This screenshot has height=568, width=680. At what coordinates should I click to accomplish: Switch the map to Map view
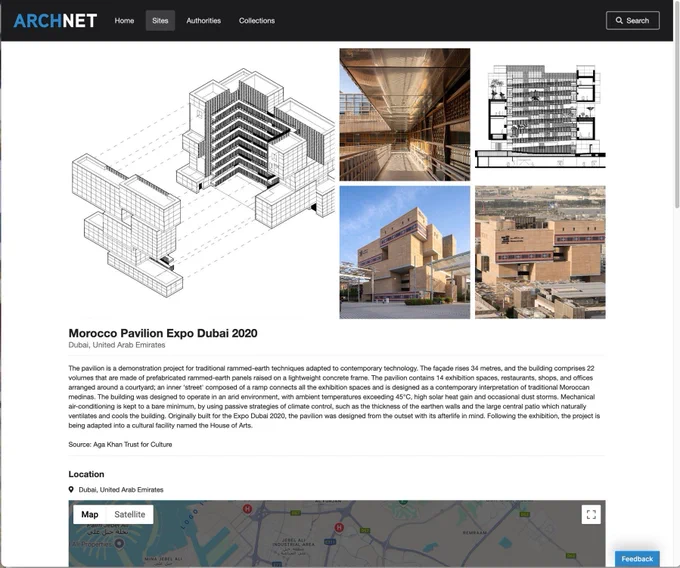pos(90,514)
